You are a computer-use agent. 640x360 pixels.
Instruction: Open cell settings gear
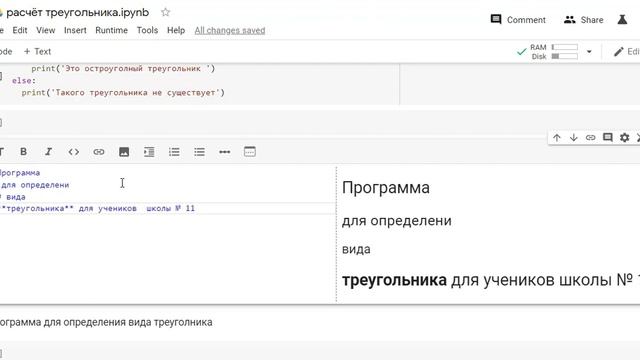click(x=624, y=138)
